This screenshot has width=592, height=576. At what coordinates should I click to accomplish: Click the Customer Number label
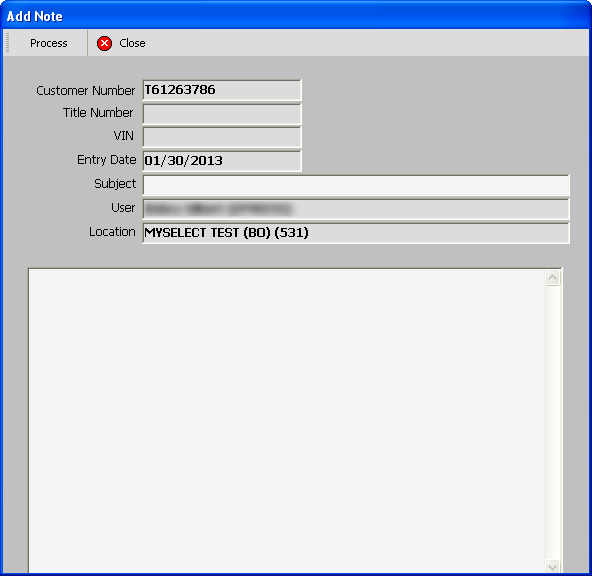click(85, 91)
